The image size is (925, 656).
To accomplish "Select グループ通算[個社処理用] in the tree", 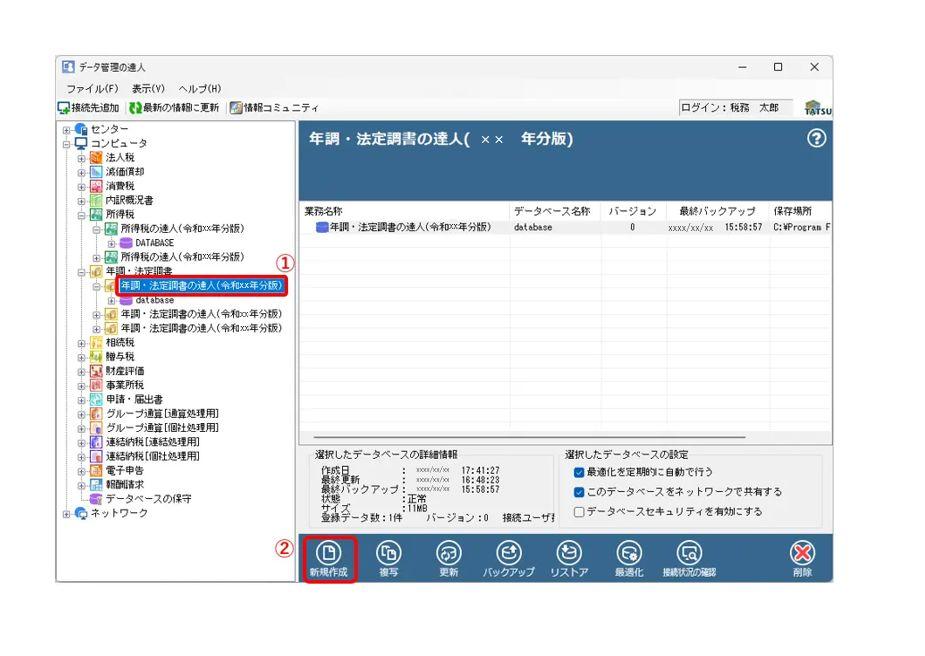I will pyautogui.click(x=162, y=428).
